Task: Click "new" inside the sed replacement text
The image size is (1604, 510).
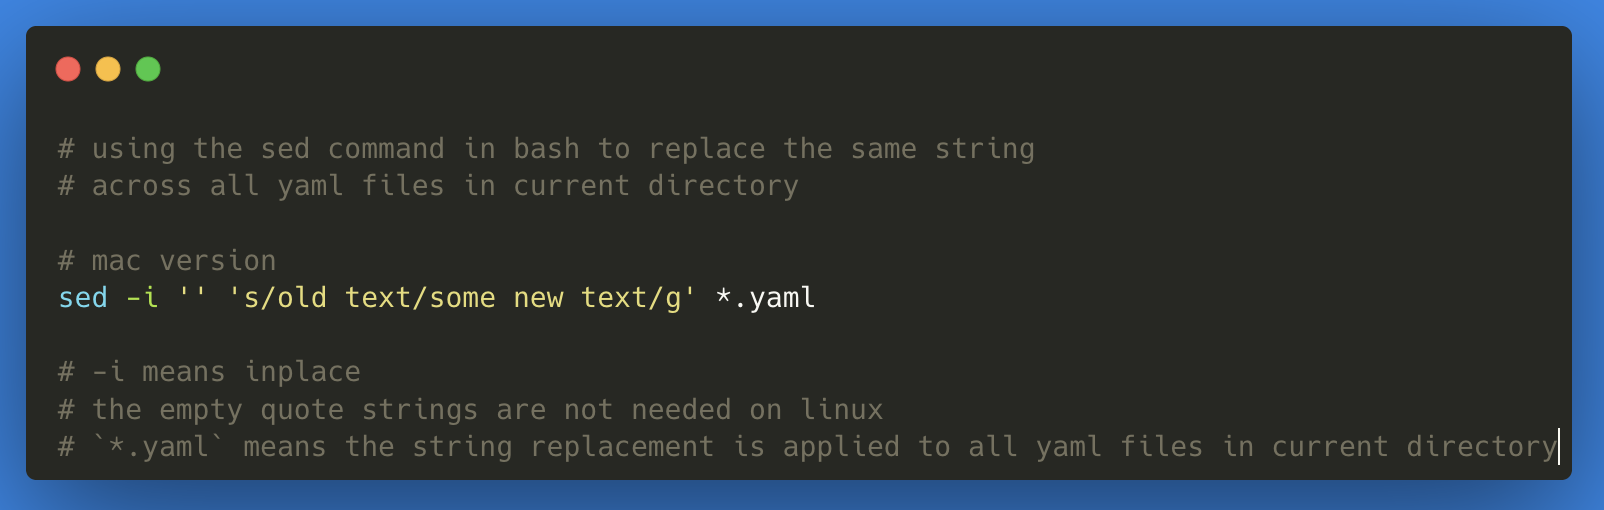Action: coord(538,298)
